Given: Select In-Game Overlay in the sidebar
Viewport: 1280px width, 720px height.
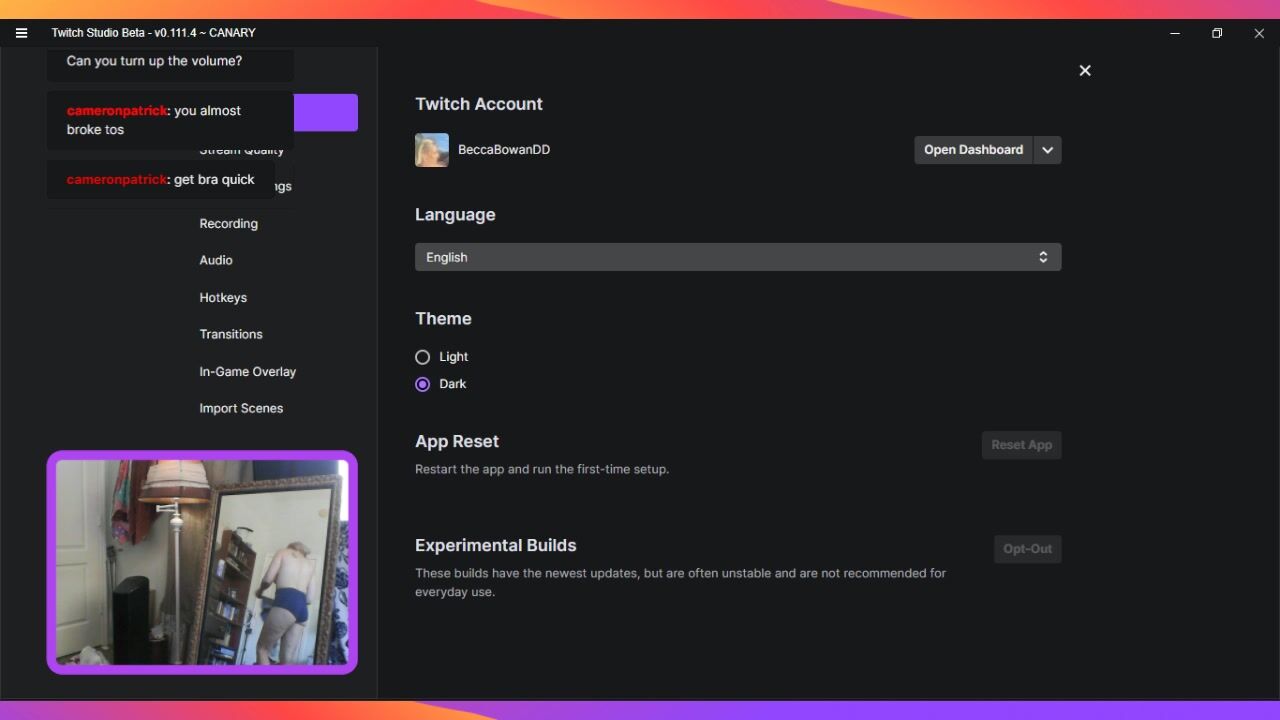Looking at the screenshot, I should click(x=248, y=372).
